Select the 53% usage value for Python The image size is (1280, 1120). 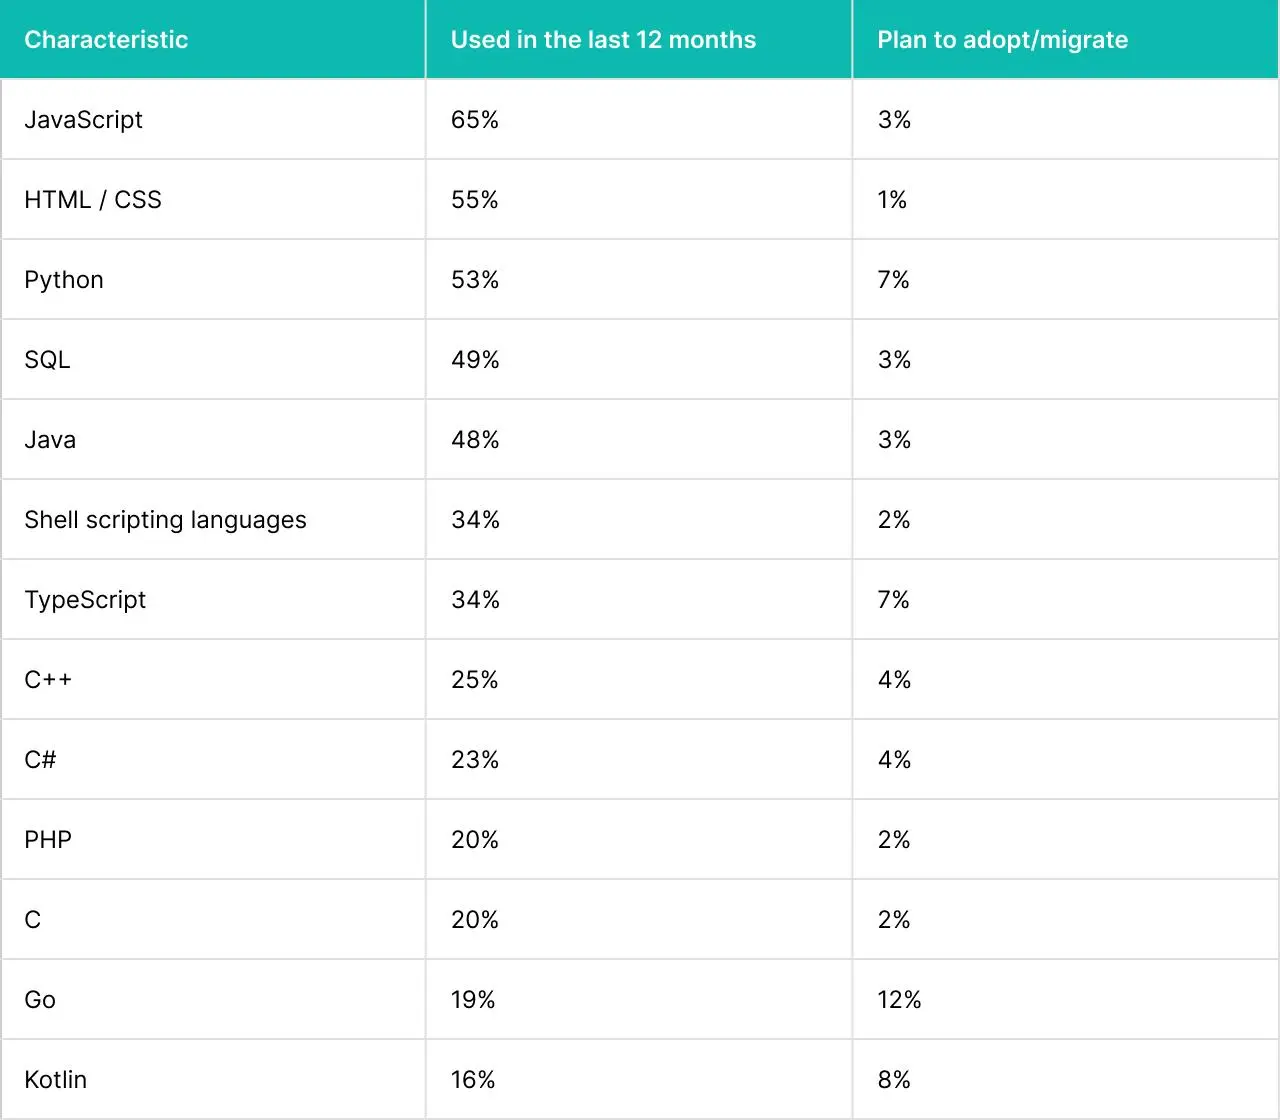[475, 280]
